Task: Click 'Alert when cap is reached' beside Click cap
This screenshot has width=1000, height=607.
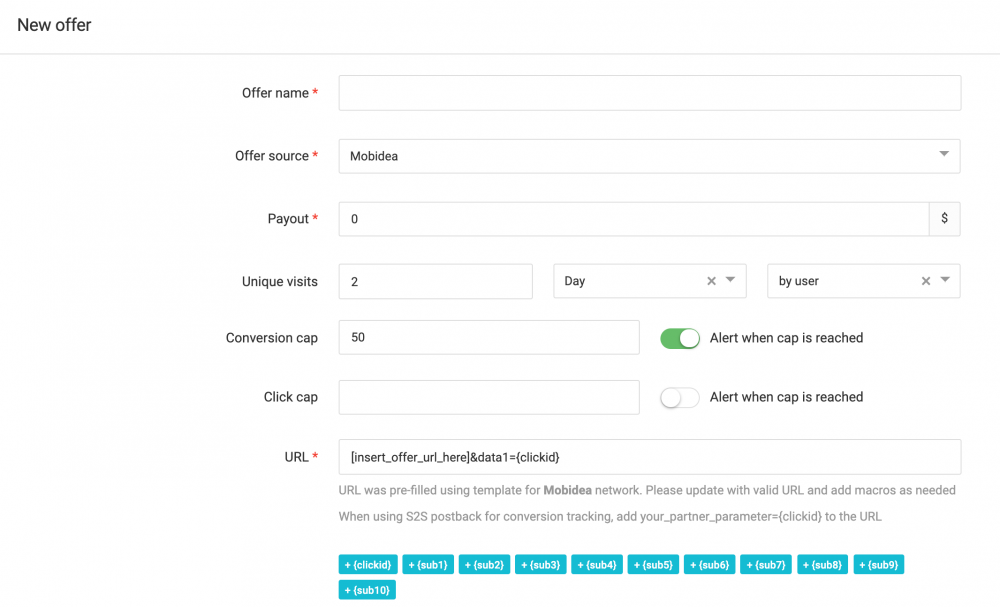Action: [x=786, y=397]
